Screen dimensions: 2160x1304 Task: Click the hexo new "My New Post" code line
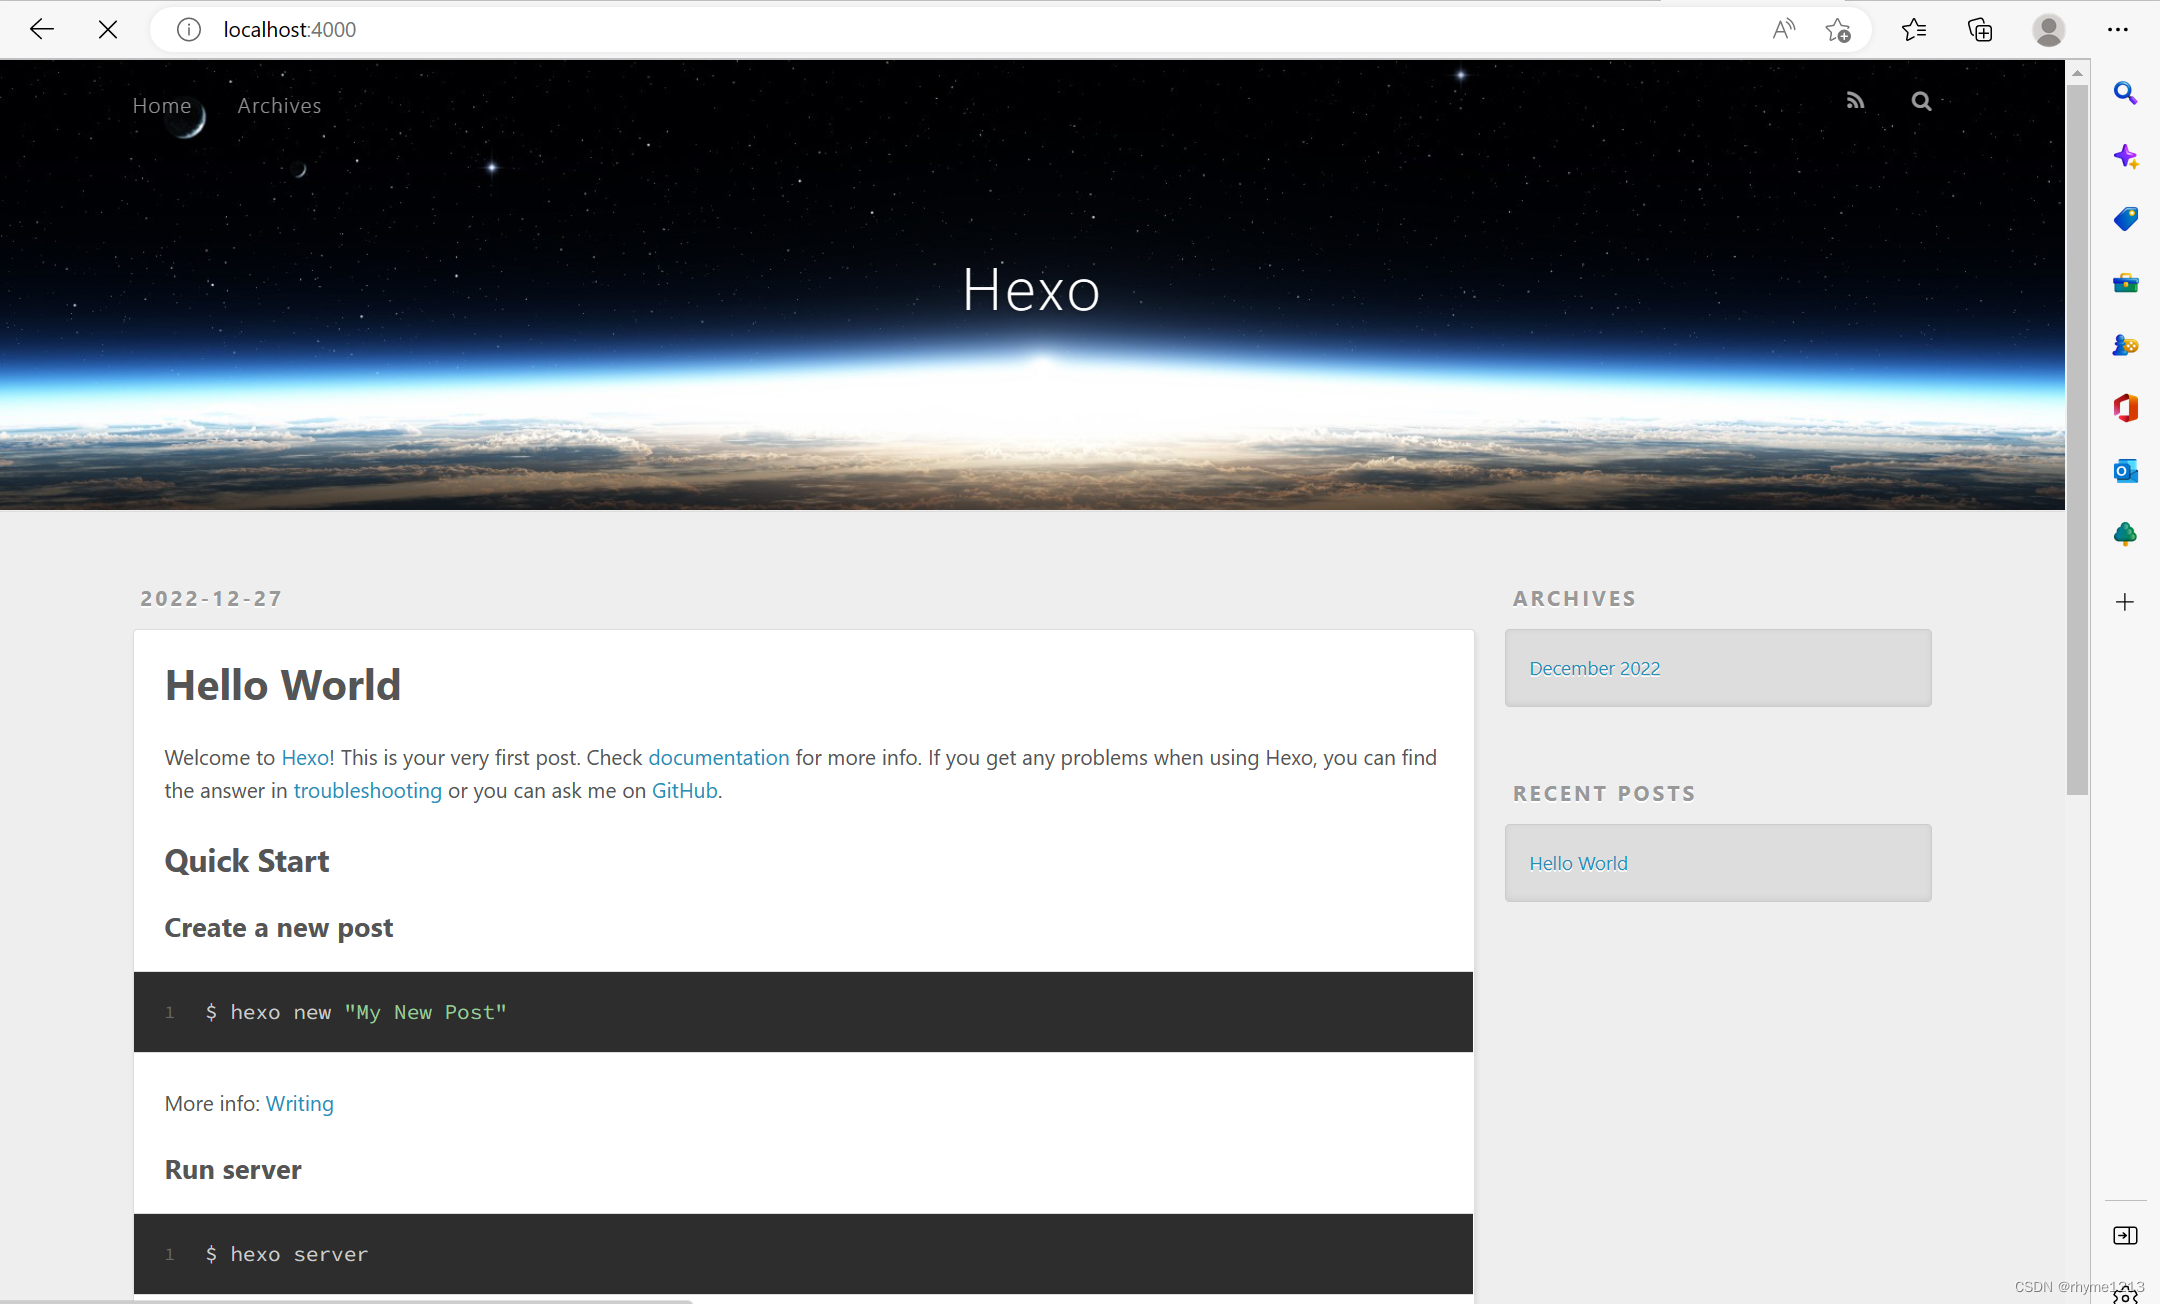point(356,1012)
